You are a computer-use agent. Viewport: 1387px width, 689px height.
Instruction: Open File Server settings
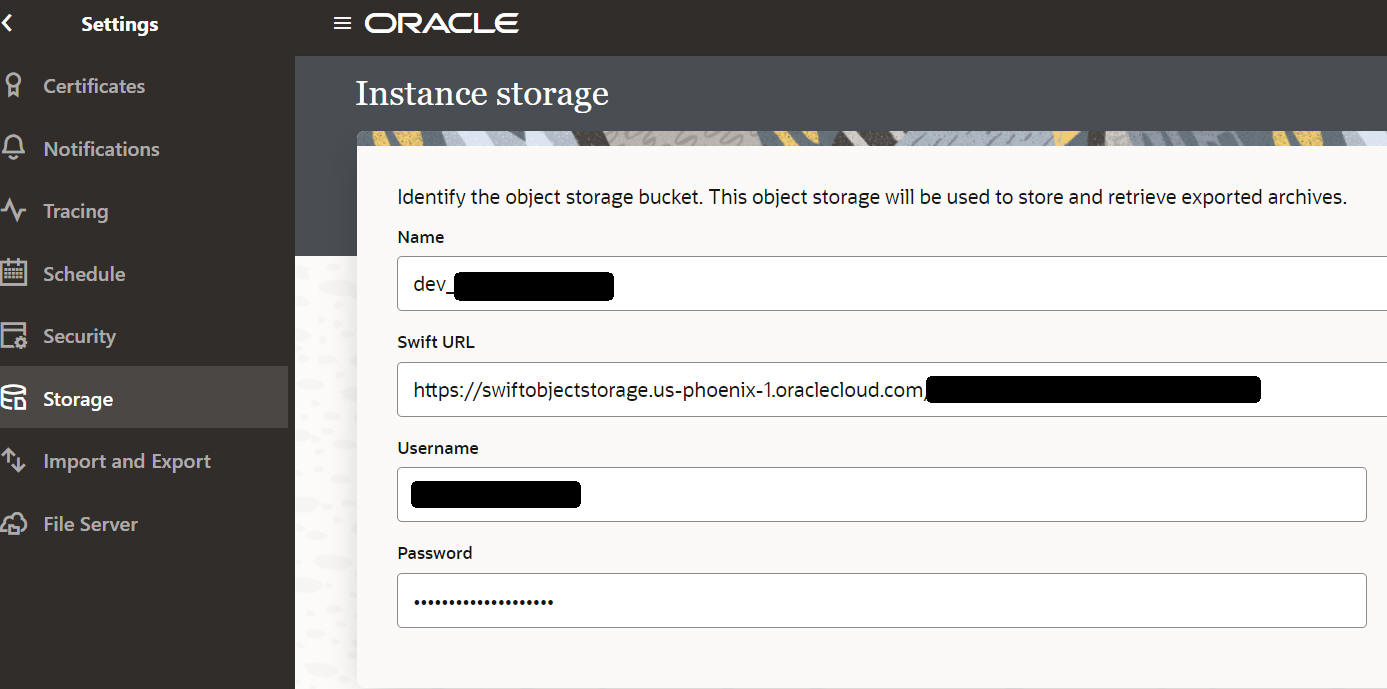point(90,524)
